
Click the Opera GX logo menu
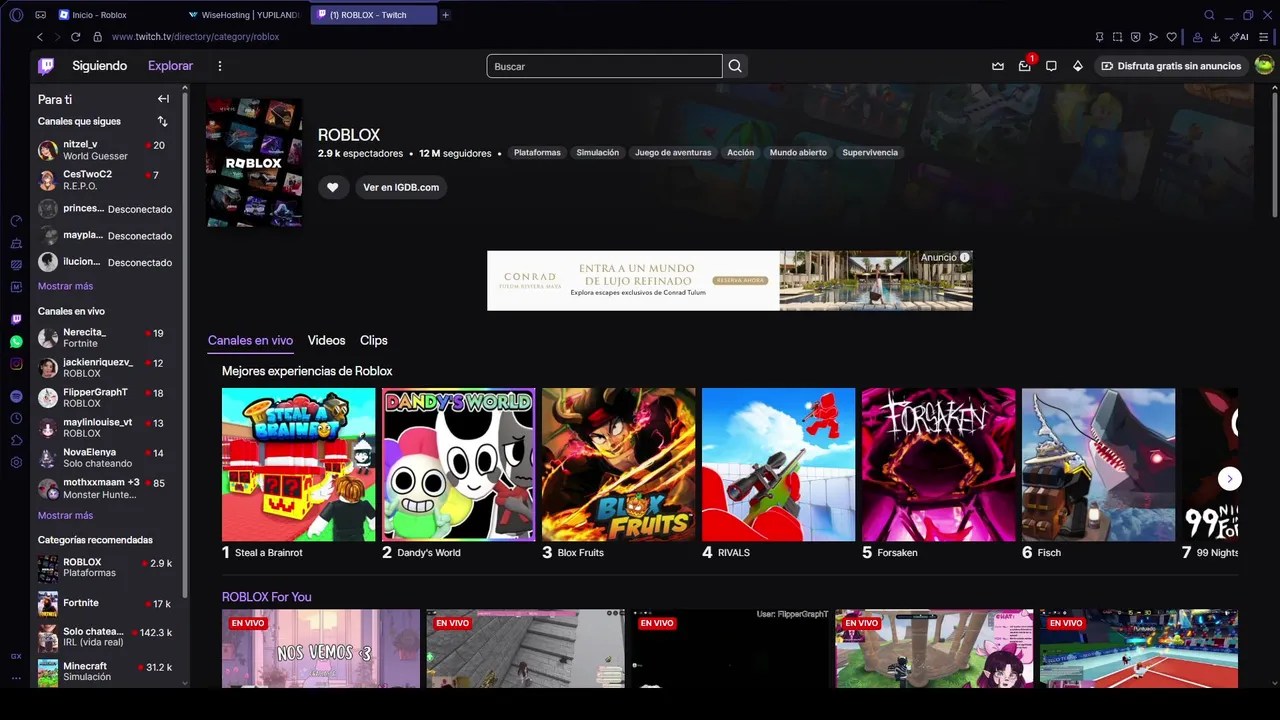click(16, 15)
